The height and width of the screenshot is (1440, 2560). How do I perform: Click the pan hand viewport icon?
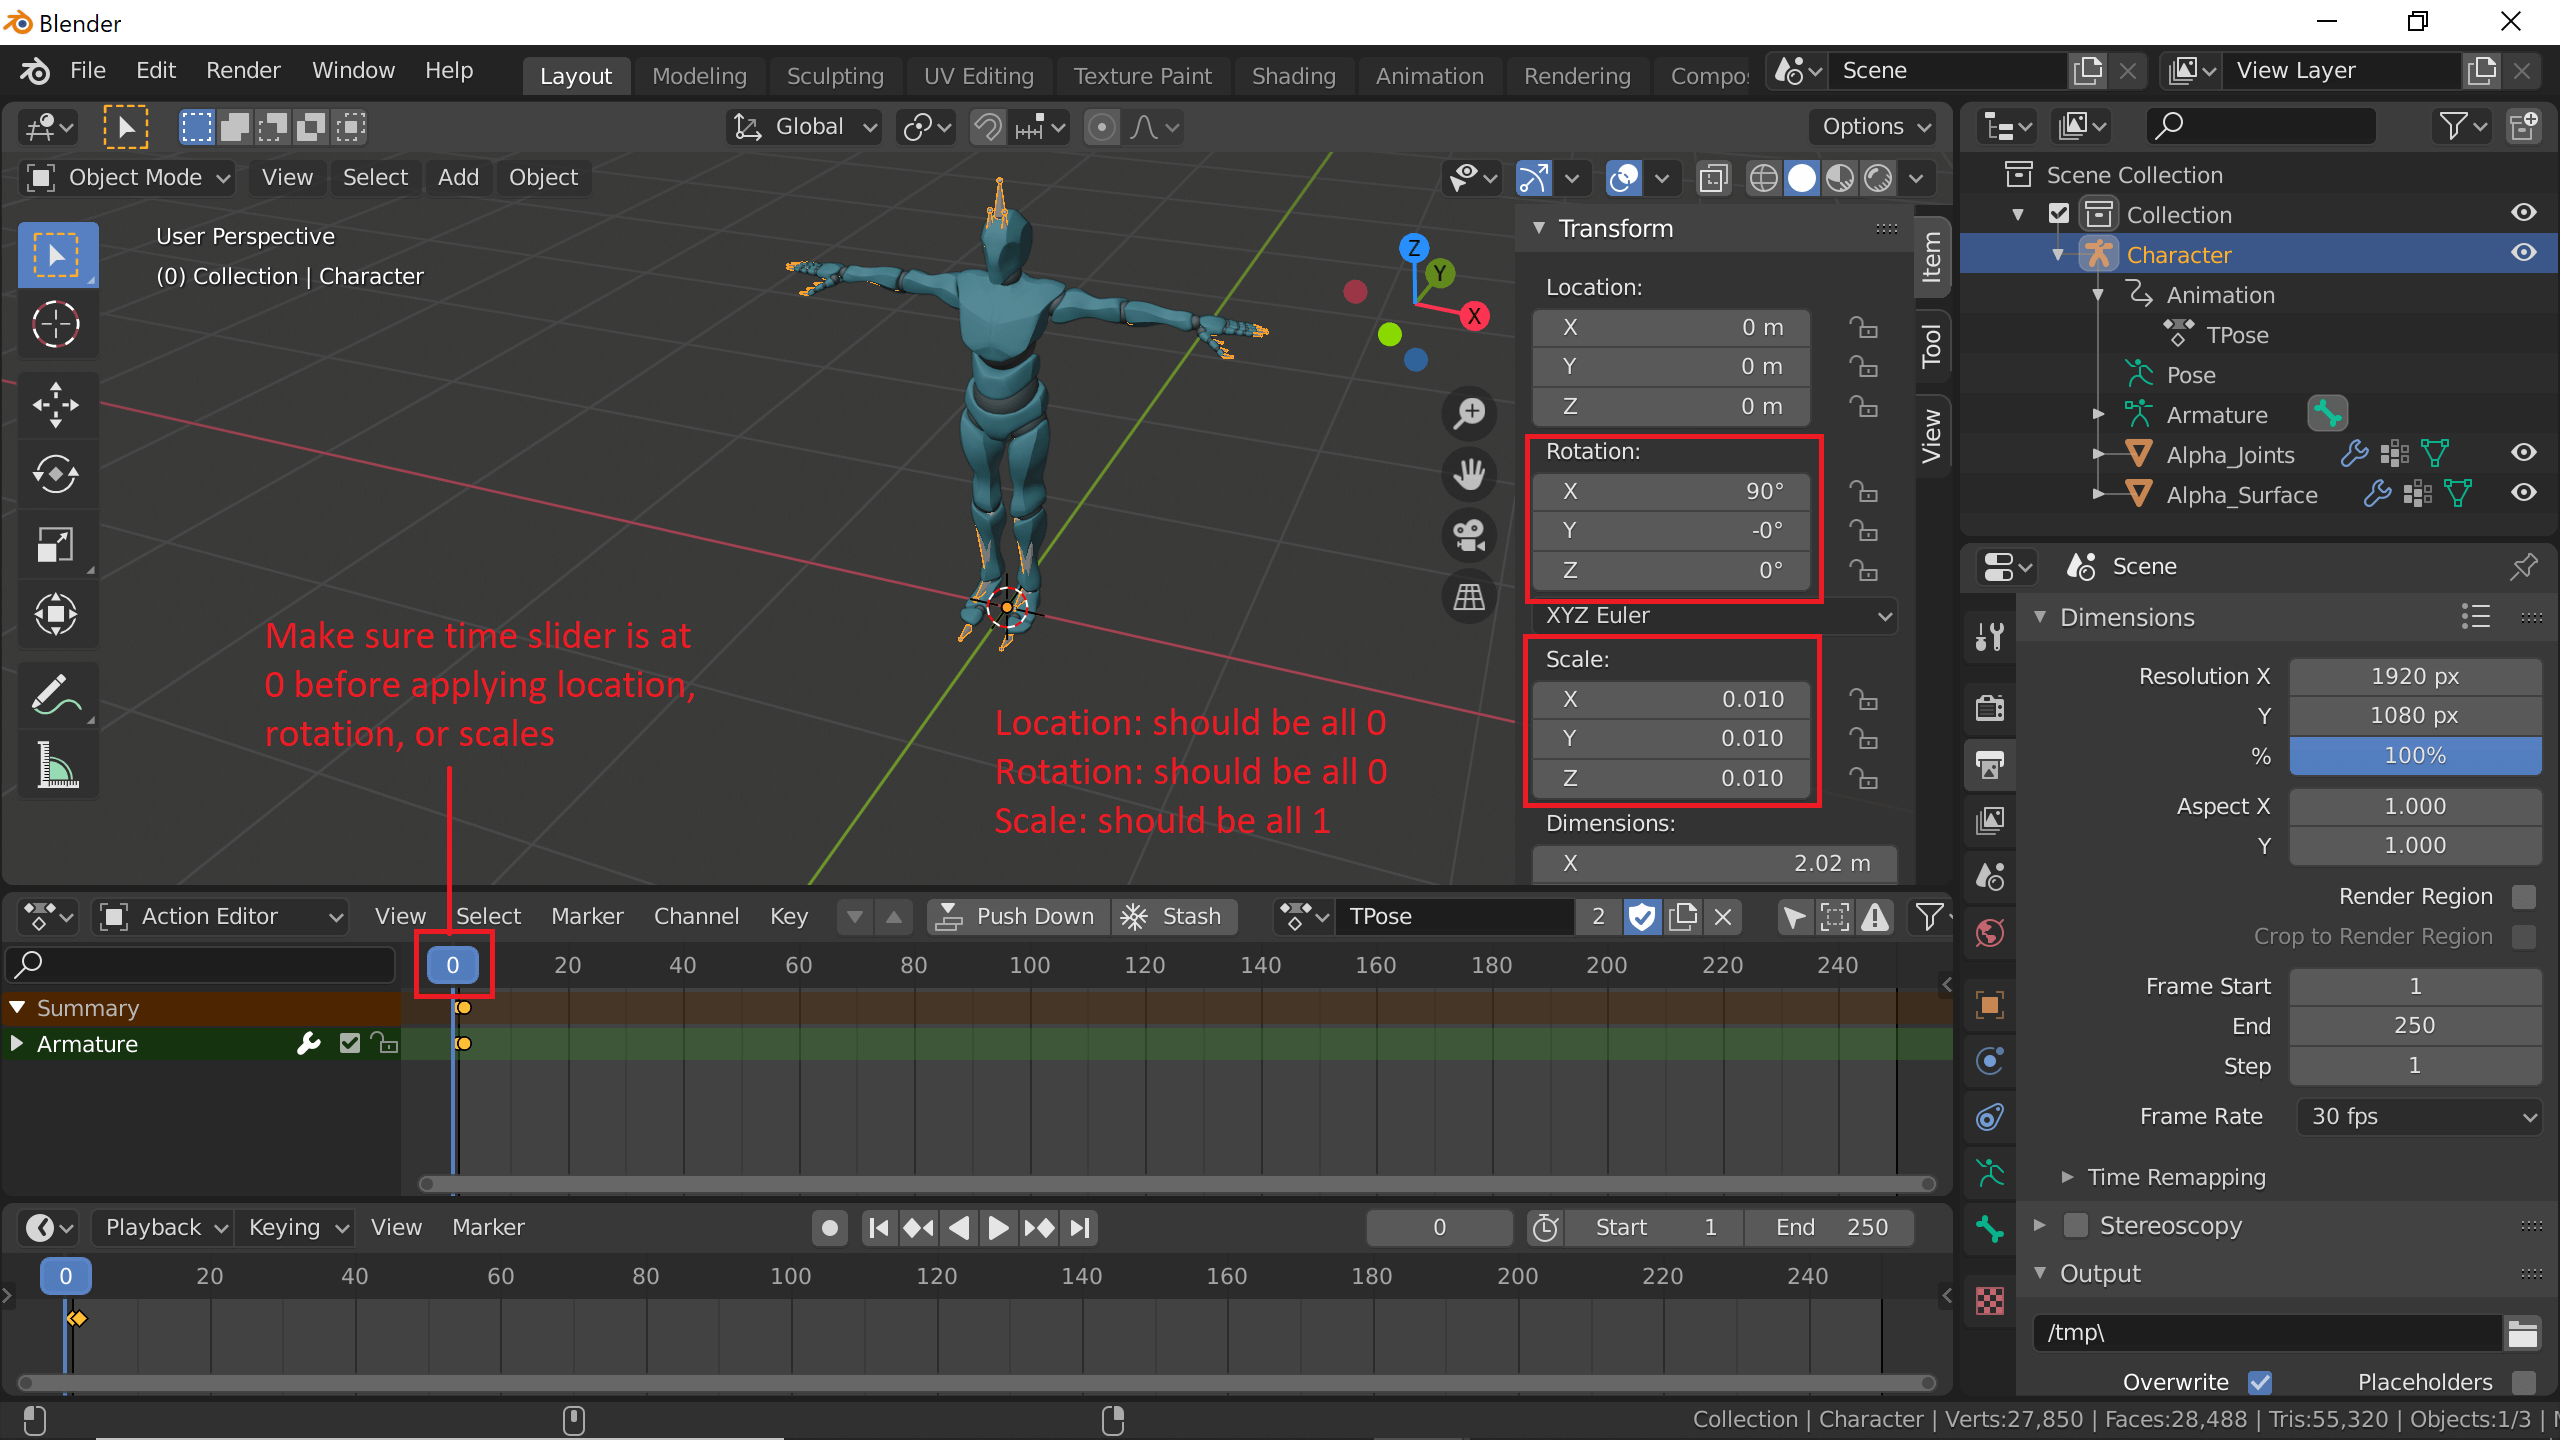(1469, 474)
